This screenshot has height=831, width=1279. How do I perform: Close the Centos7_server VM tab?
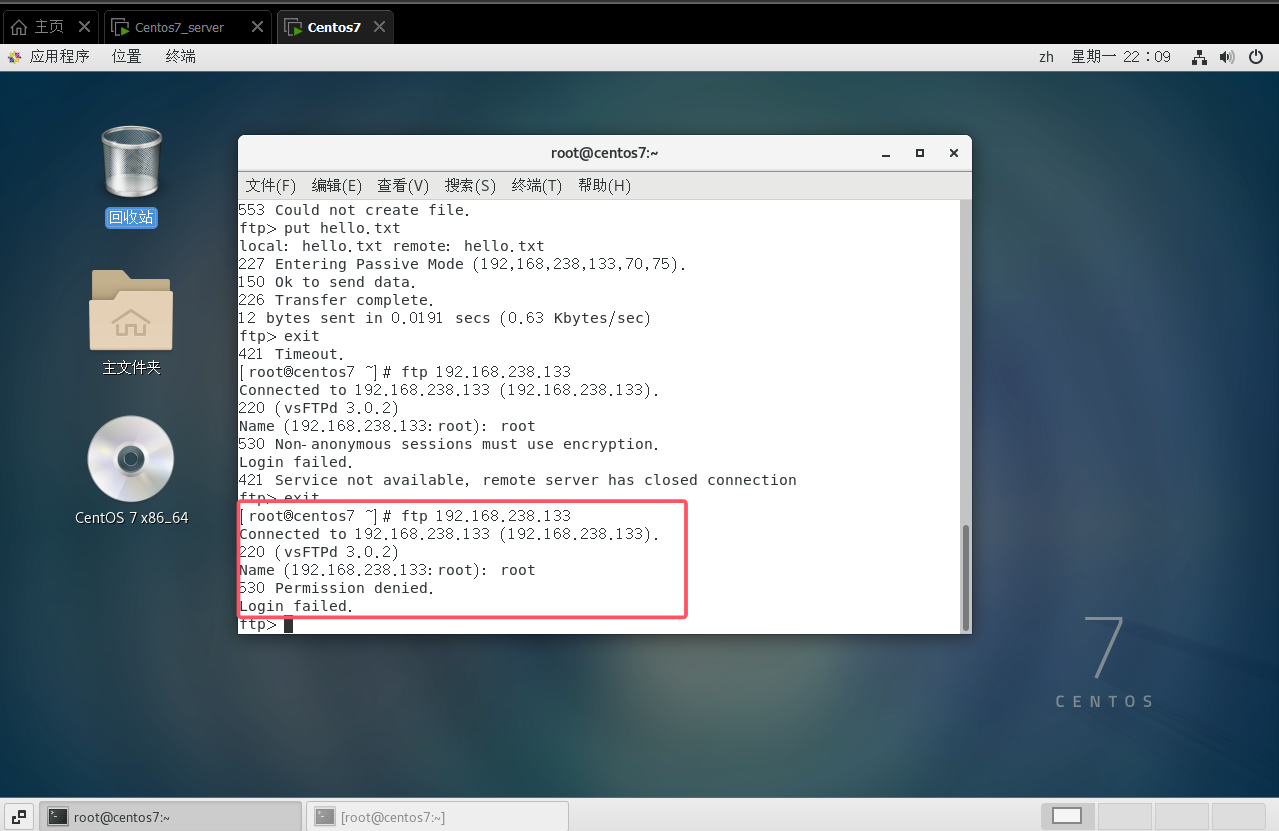click(x=257, y=27)
